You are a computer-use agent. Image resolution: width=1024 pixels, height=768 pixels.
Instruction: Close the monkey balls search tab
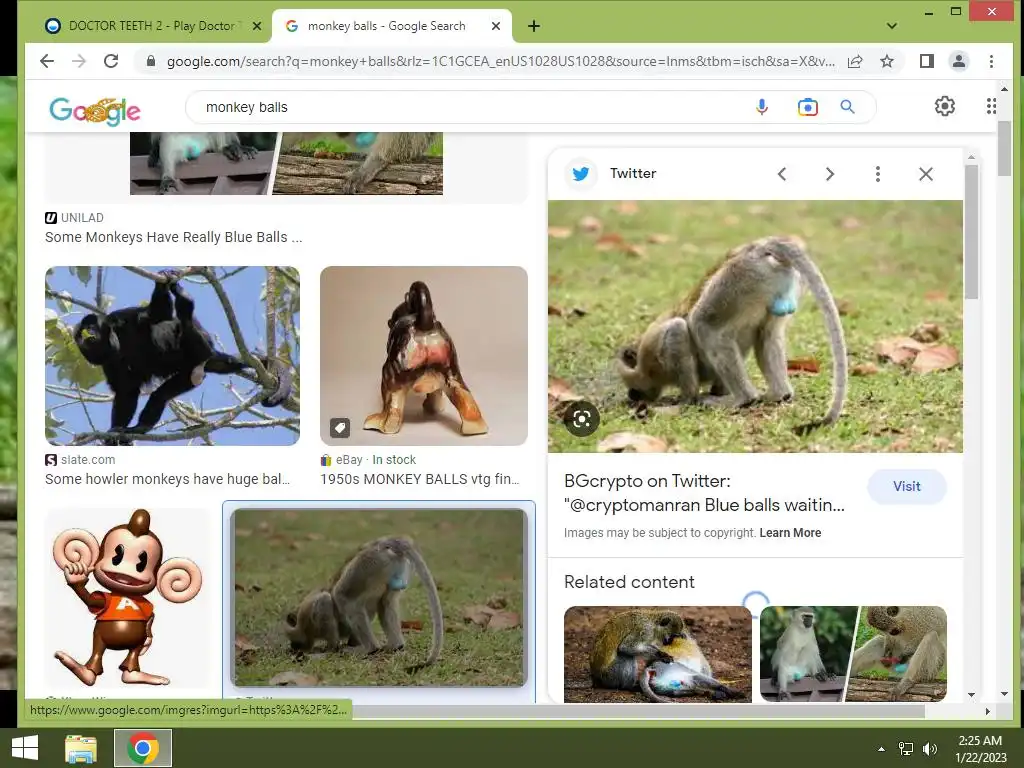[x=496, y=26]
